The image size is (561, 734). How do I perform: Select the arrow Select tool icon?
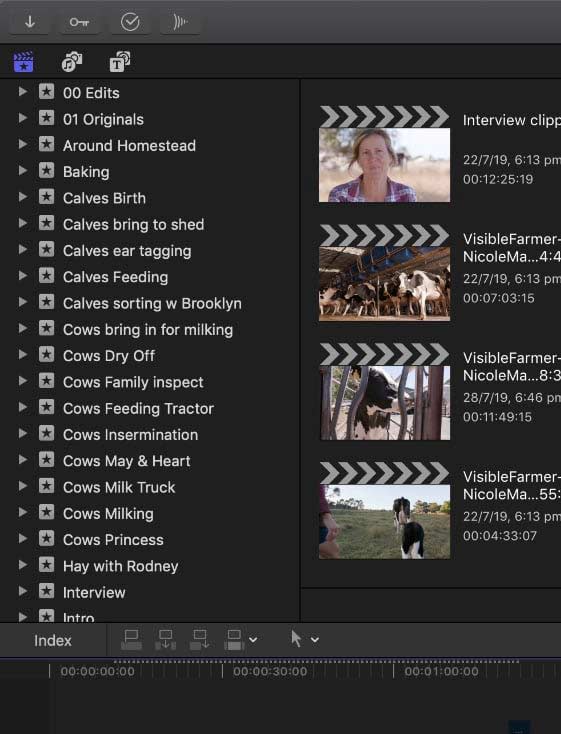click(295, 639)
